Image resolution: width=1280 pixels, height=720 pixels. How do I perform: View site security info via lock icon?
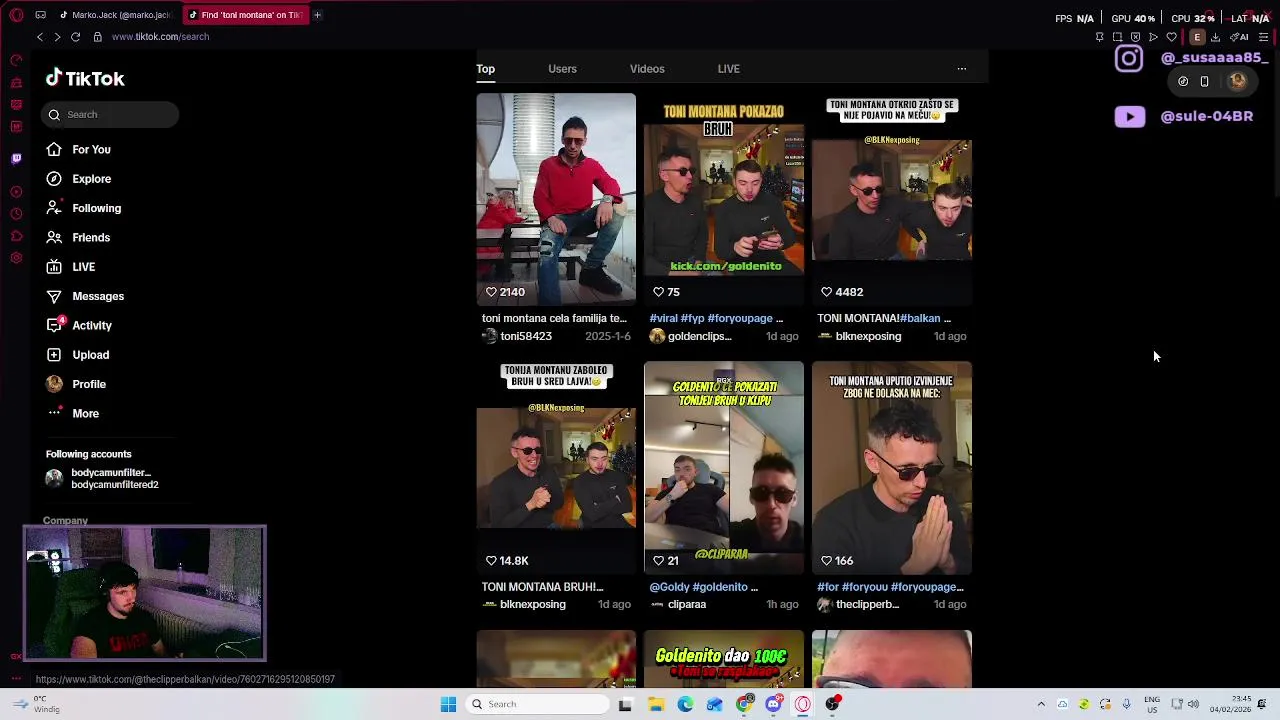97,37
